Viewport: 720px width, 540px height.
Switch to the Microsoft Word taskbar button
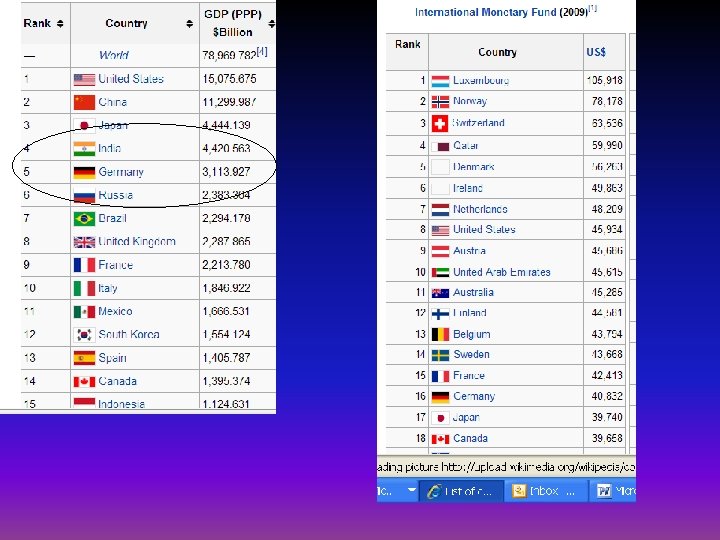(613, 491)
